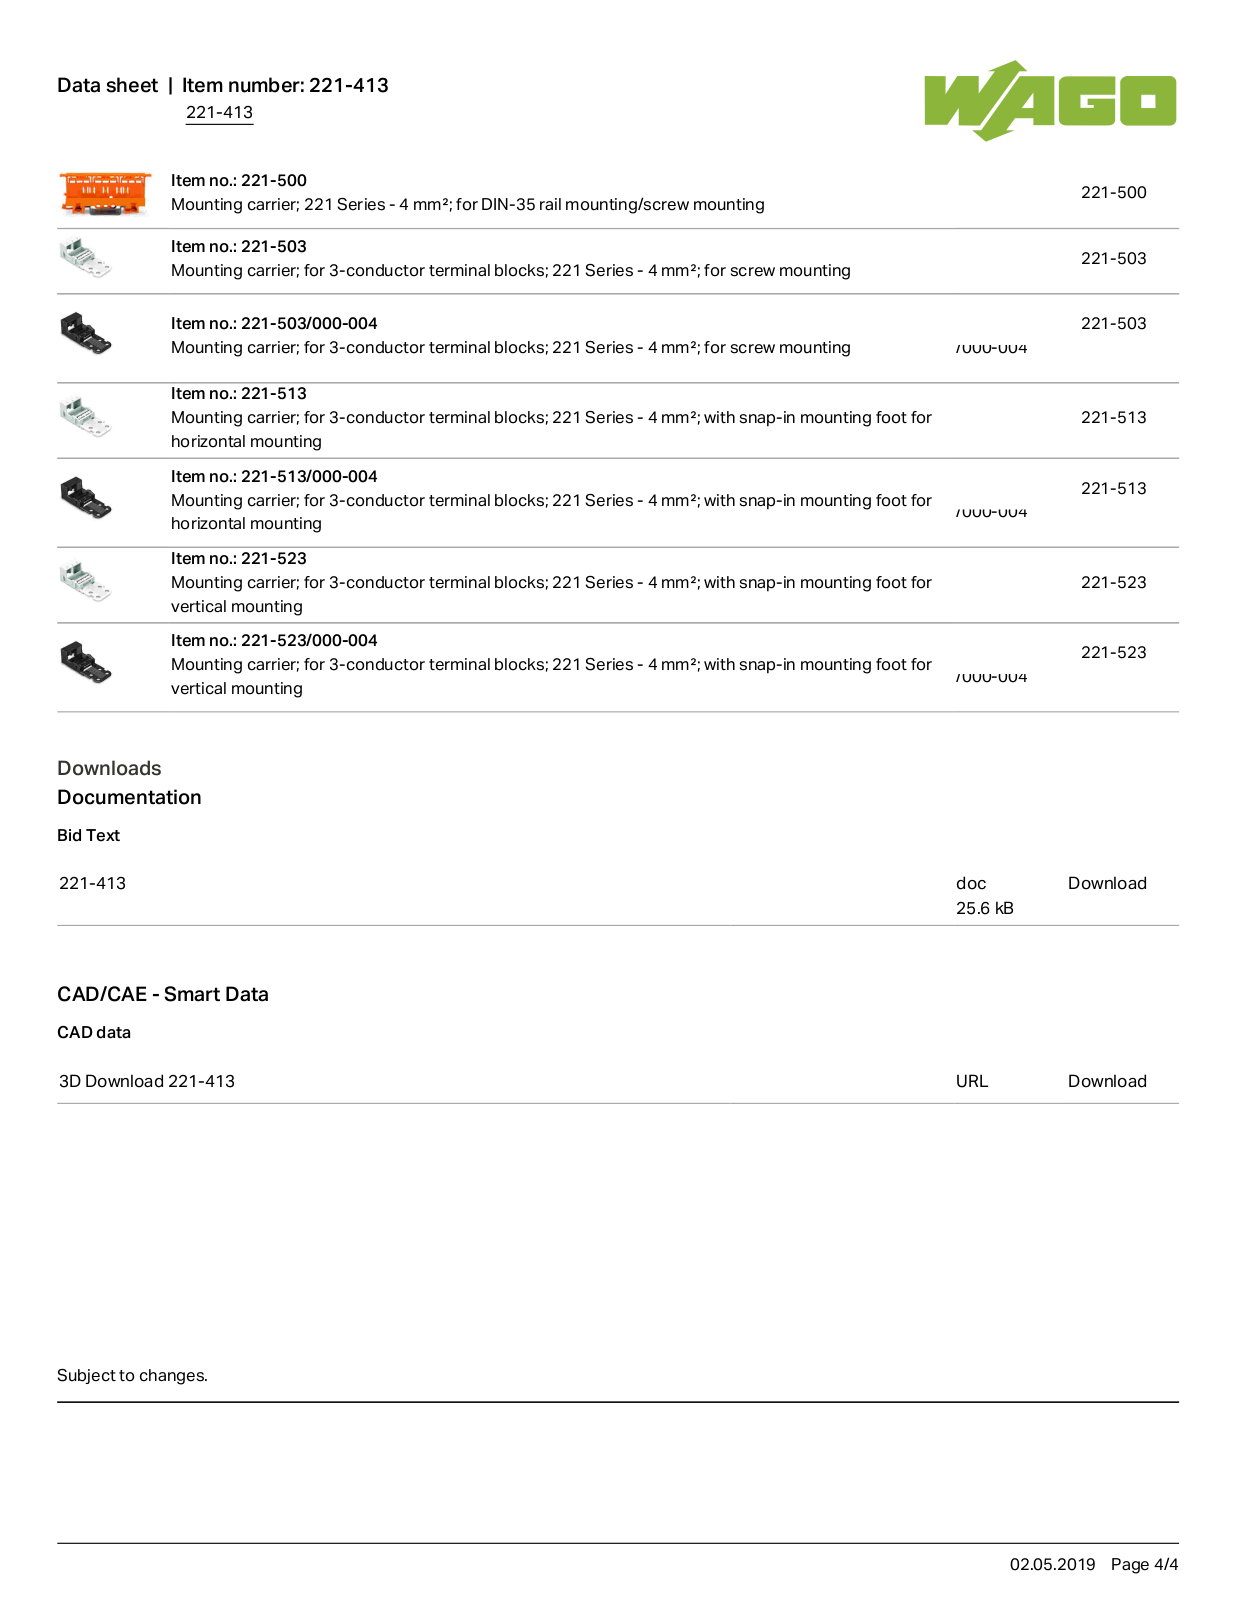Click the Item no.: 221-503/000-004 title
This screenshot has height=1600, width=1237.
274,323
